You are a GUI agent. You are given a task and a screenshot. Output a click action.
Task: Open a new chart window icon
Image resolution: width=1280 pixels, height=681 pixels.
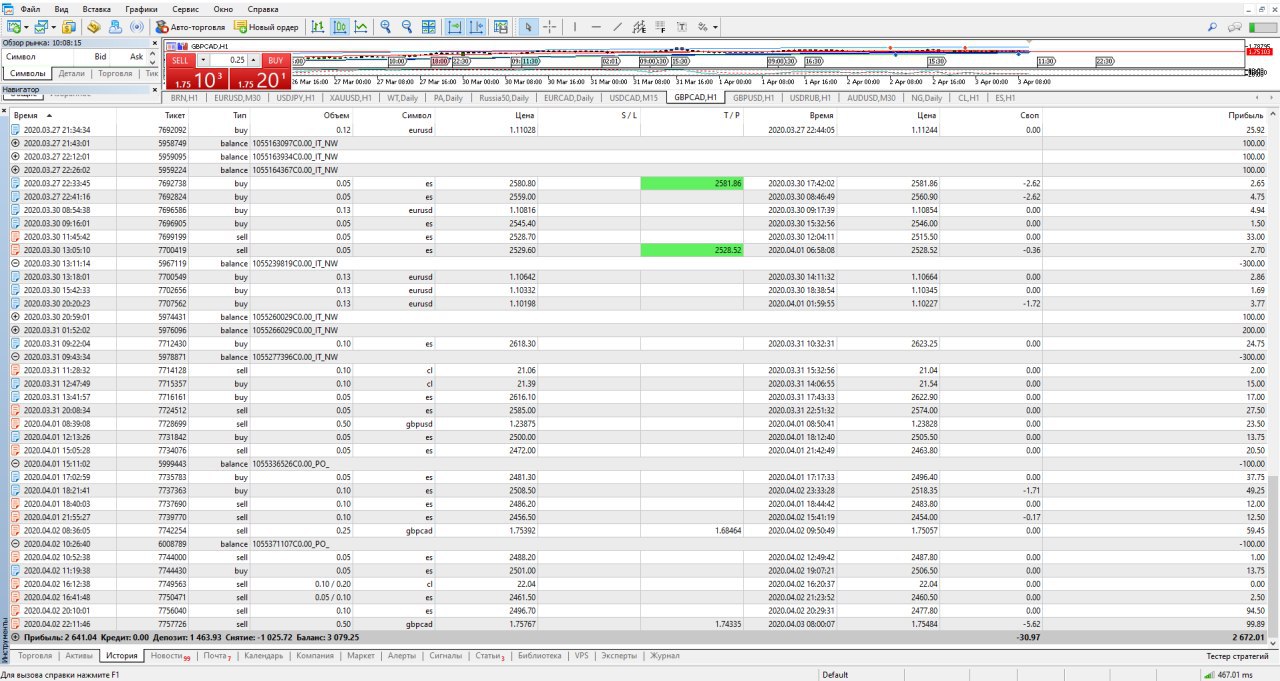tap(13, 27)
